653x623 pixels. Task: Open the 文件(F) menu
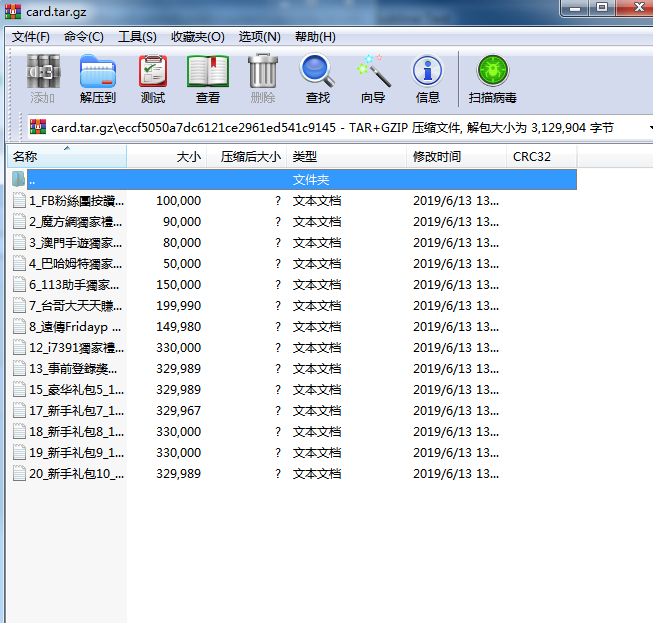(31, 37)
